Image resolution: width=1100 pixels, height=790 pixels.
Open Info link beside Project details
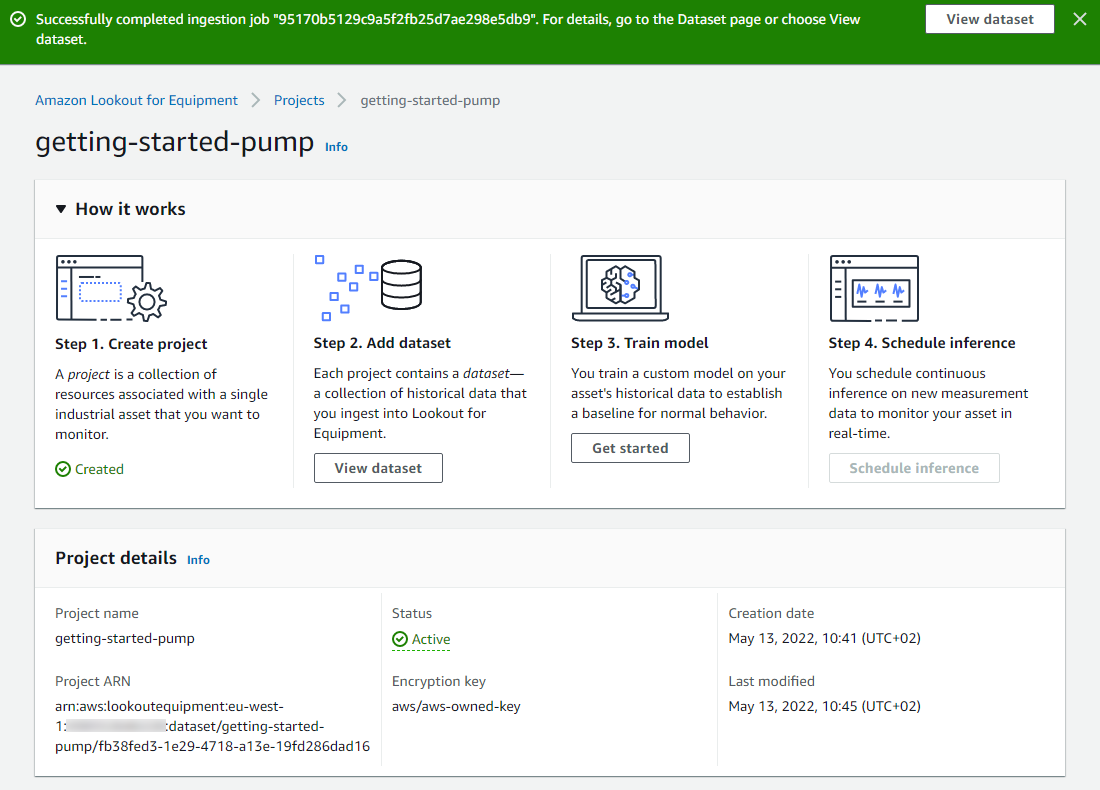coord(199,560)
